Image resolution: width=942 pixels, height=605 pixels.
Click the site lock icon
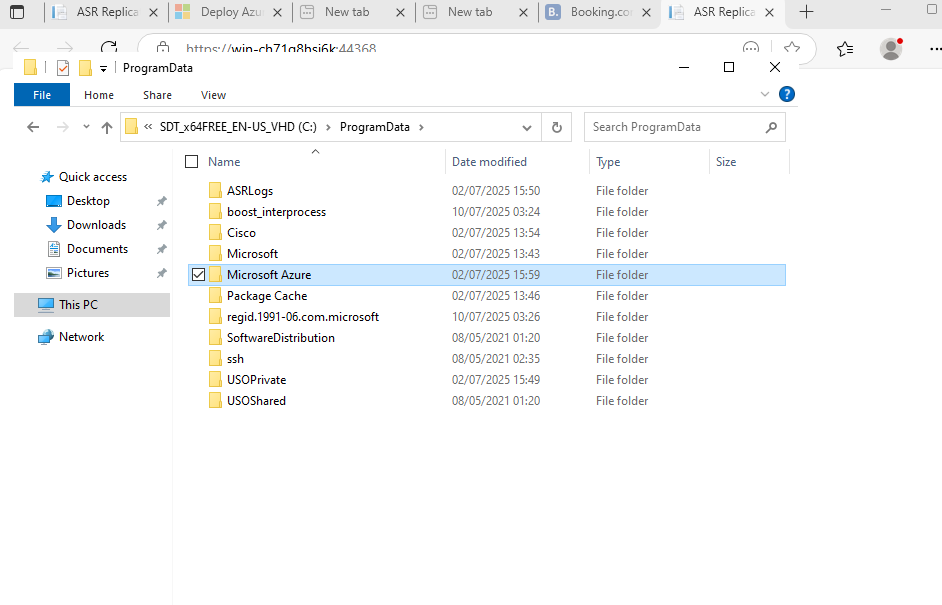(x=163, y=48)
